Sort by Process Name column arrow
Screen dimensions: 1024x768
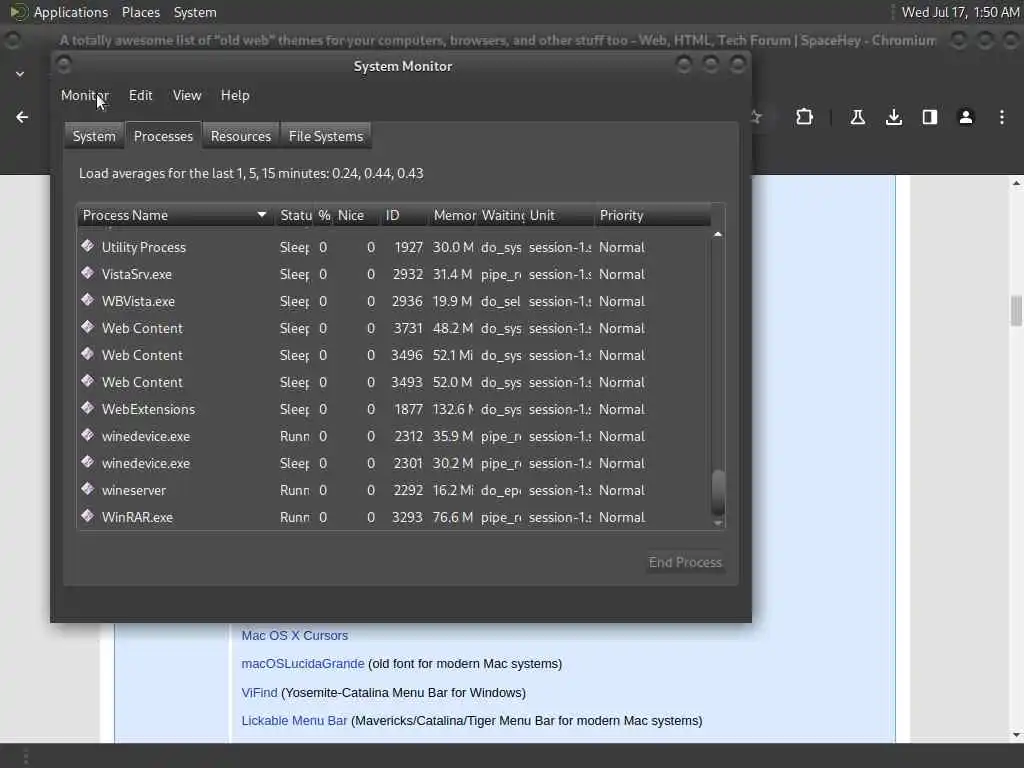(x=262, y=215)
